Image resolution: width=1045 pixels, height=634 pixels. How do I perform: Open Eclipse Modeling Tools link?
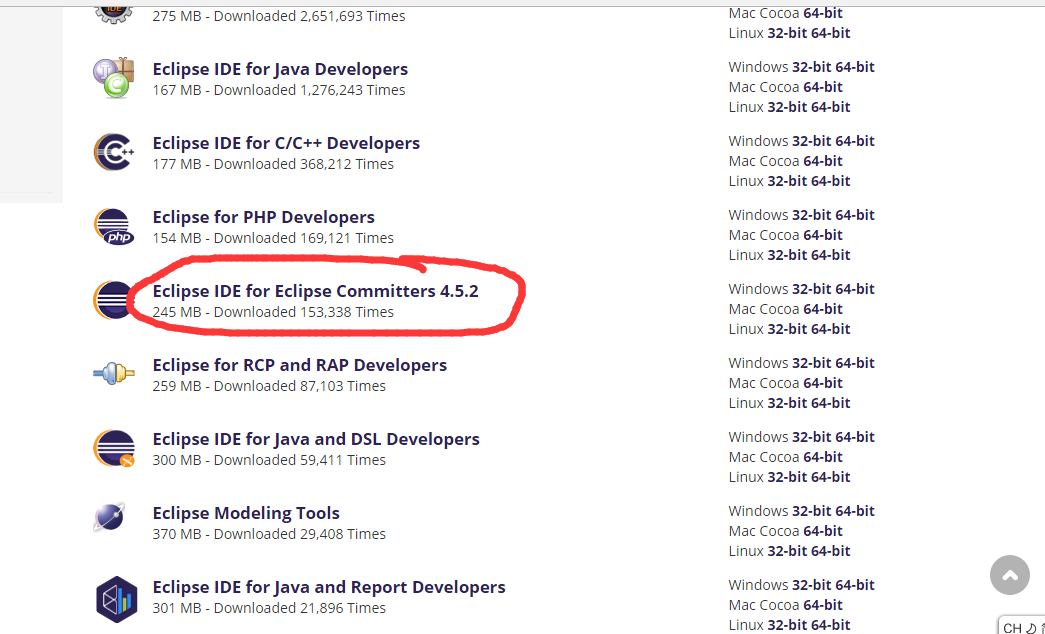[246, 513]
